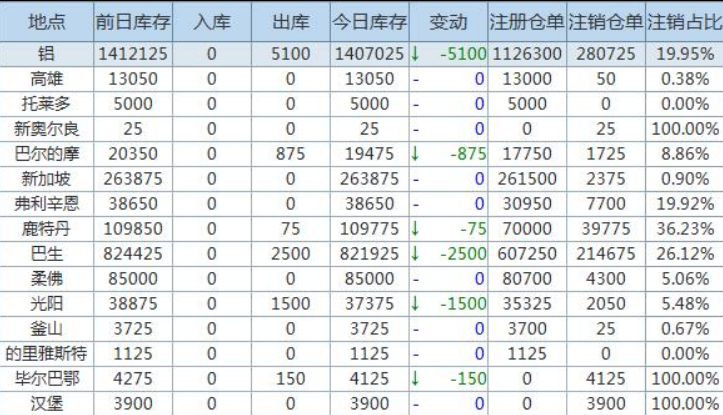The width and height of the screenshot is (723, 415).
Task: Click the 36.23% cancellation ratio cell
Action: 684,228
